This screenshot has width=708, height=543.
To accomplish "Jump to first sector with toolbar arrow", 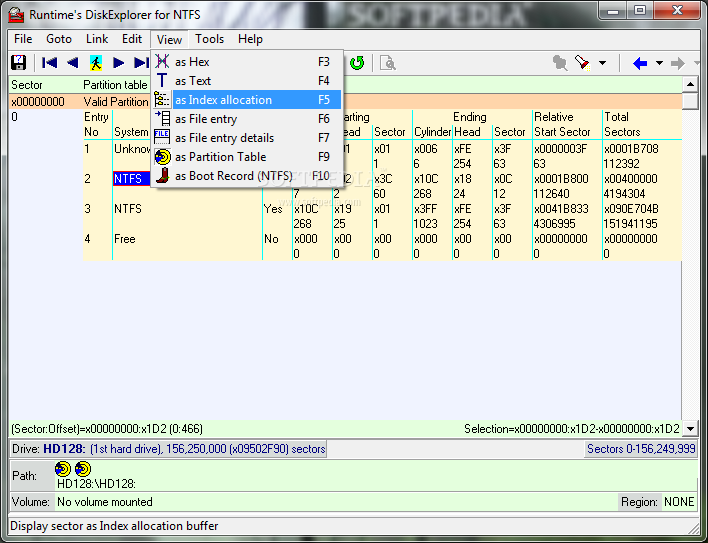I will tap(49, 63).
